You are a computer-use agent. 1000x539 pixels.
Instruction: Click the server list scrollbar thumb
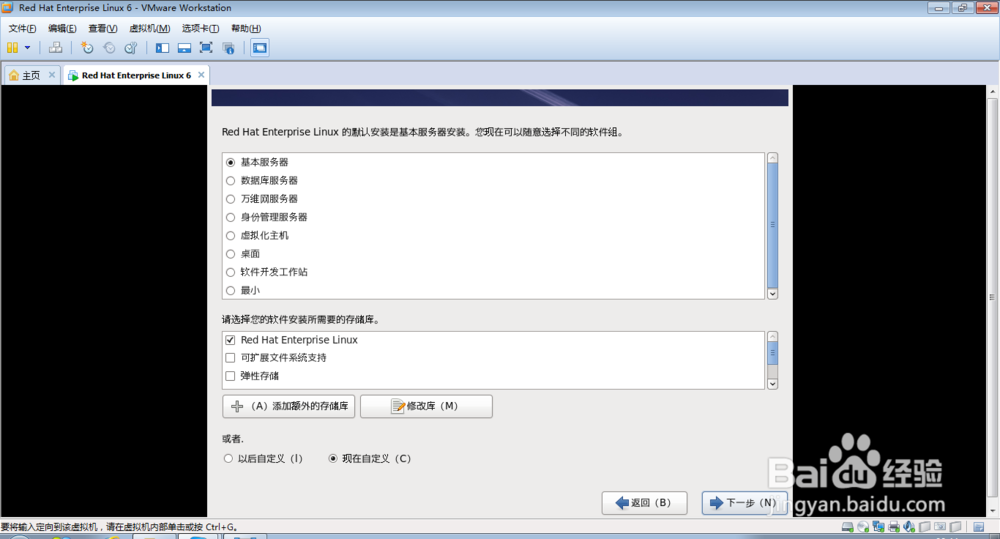pos(772,225)
